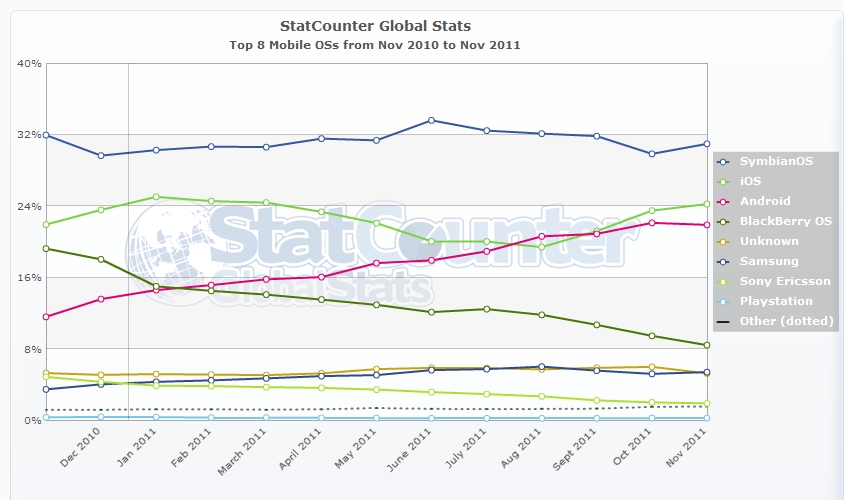
Task: Click the BlackBerry OS legend marker icon
Action: coord(723,222)
